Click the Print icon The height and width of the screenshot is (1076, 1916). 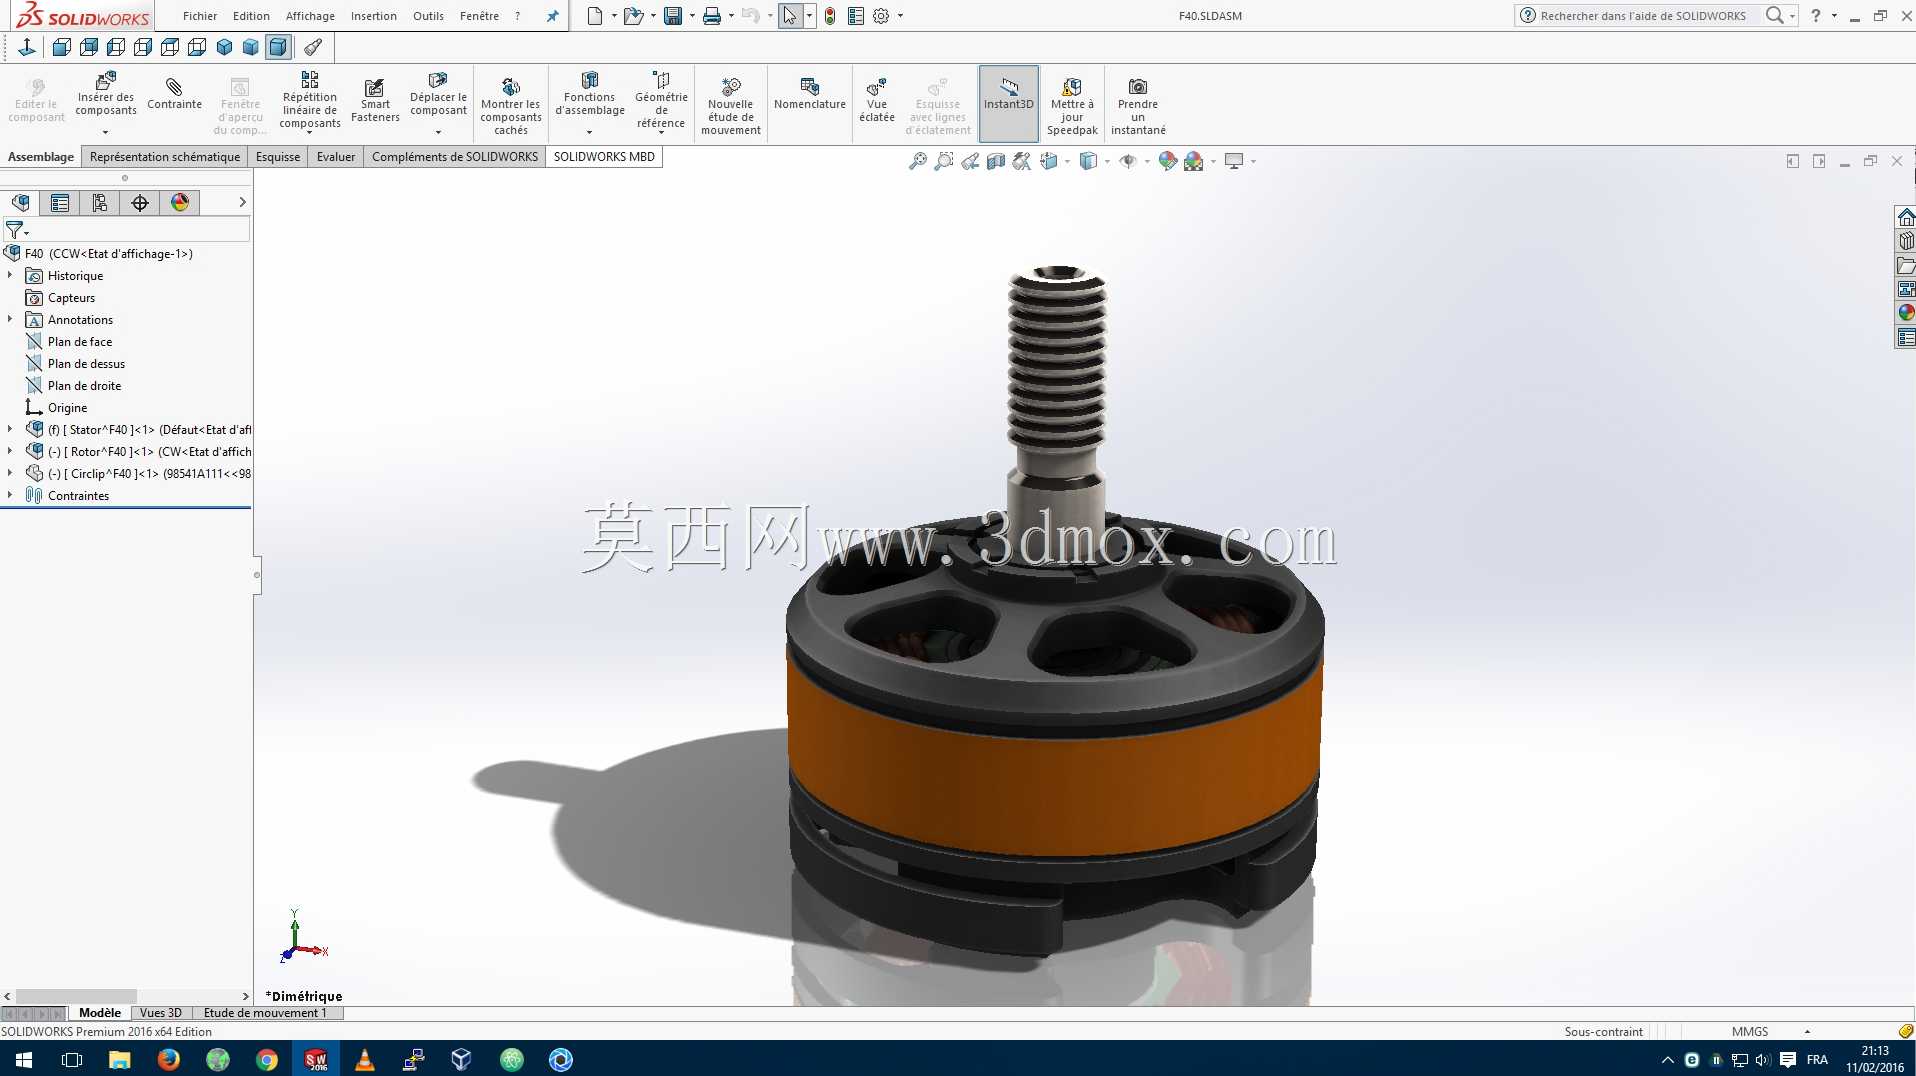[712, 16]
